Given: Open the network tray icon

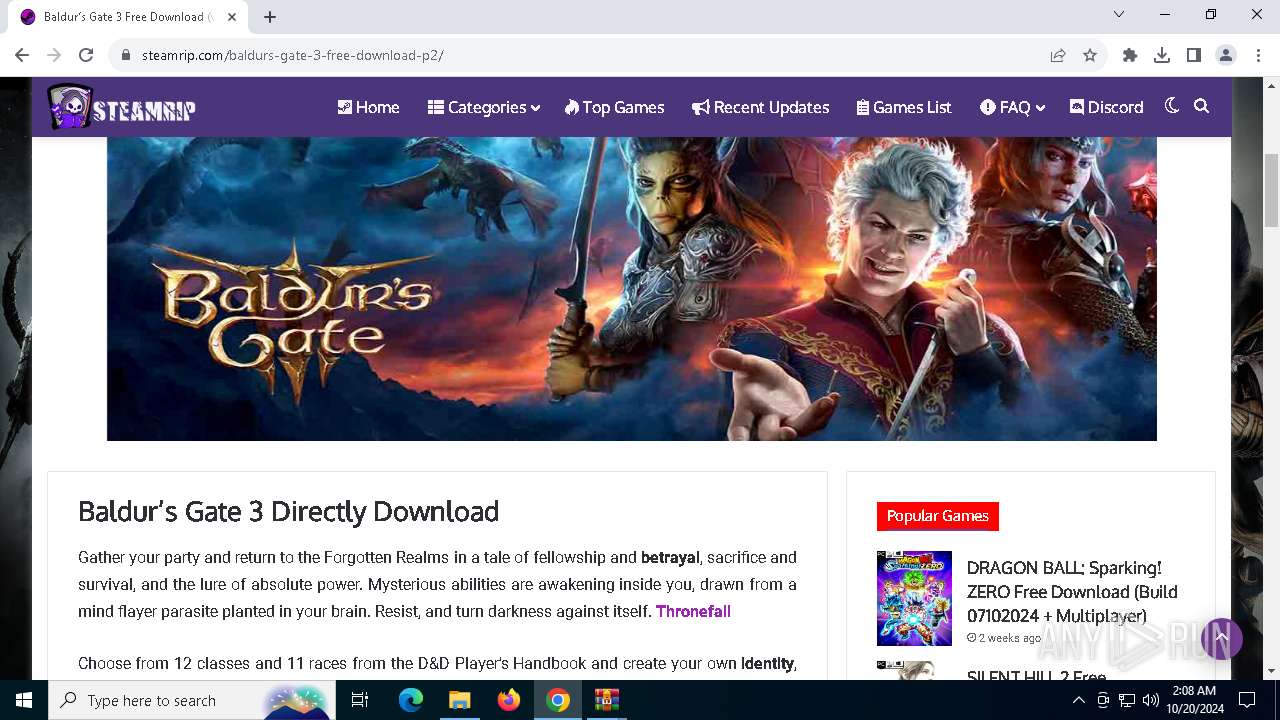Looking at the screenshot, I should point(1127,700).
